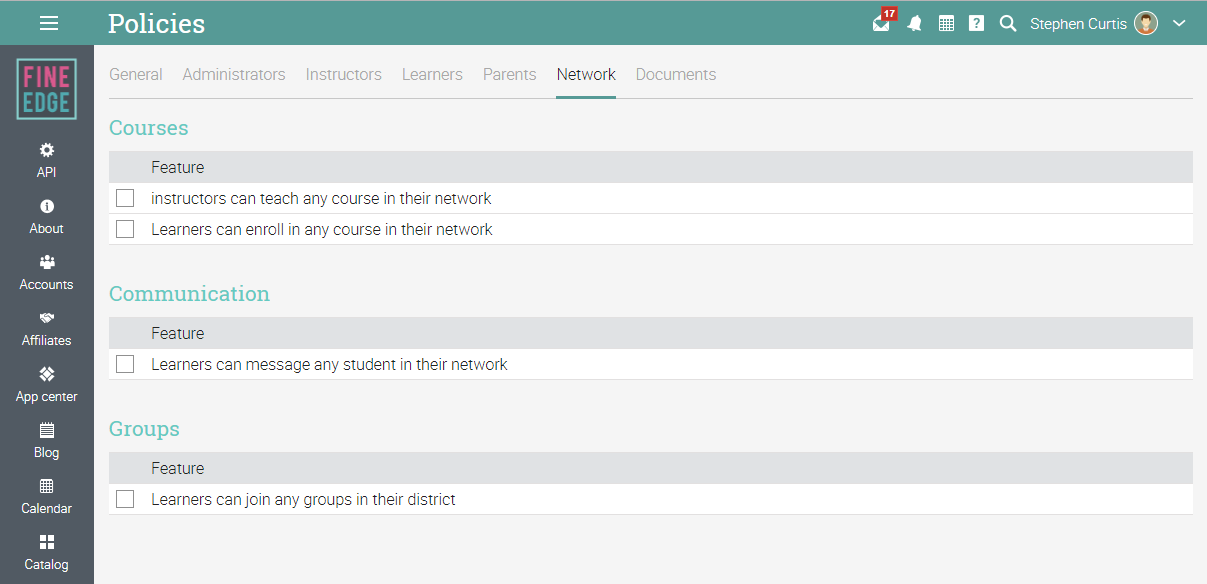The height and width of the screenshot is (584, 1207).
Task: Click the Communication section heading
Action: (x=189, y=294)
